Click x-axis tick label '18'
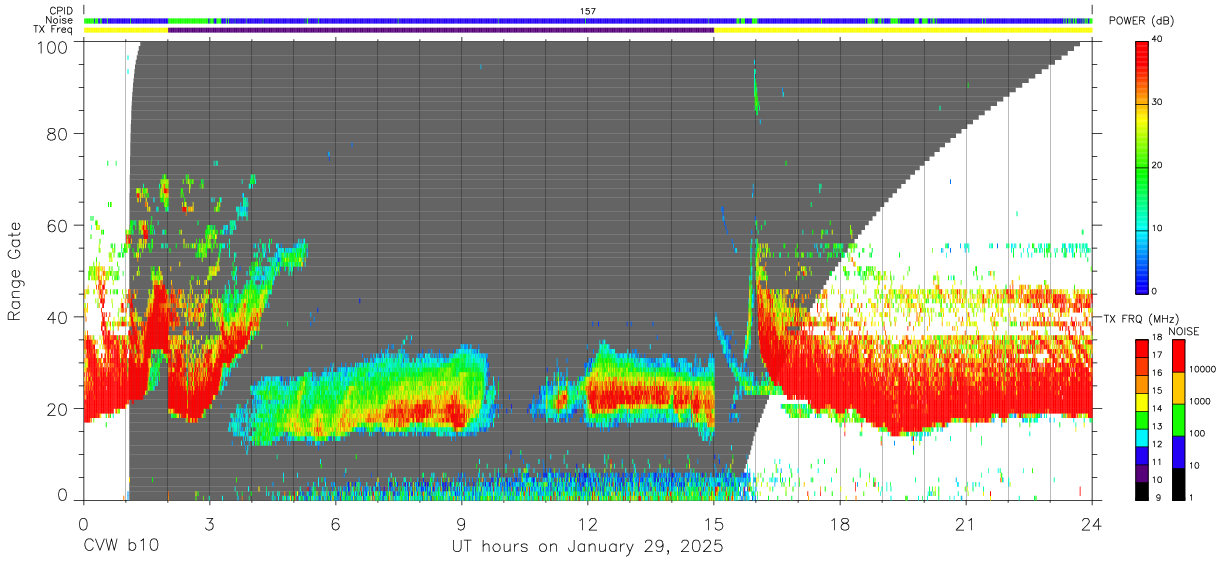1228x567 pixels. pos(840,525)
